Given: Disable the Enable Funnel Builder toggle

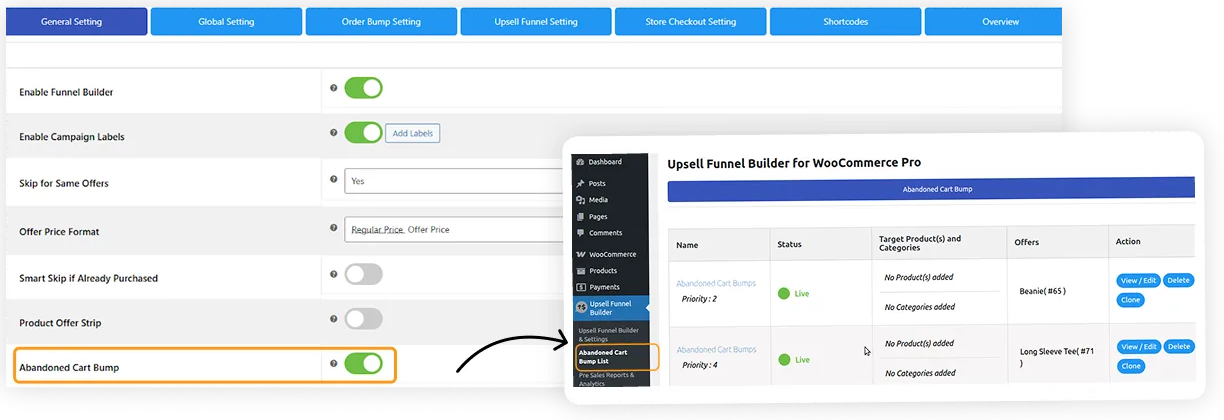Looking at the screenshot, I should click(x=363, y=88).
